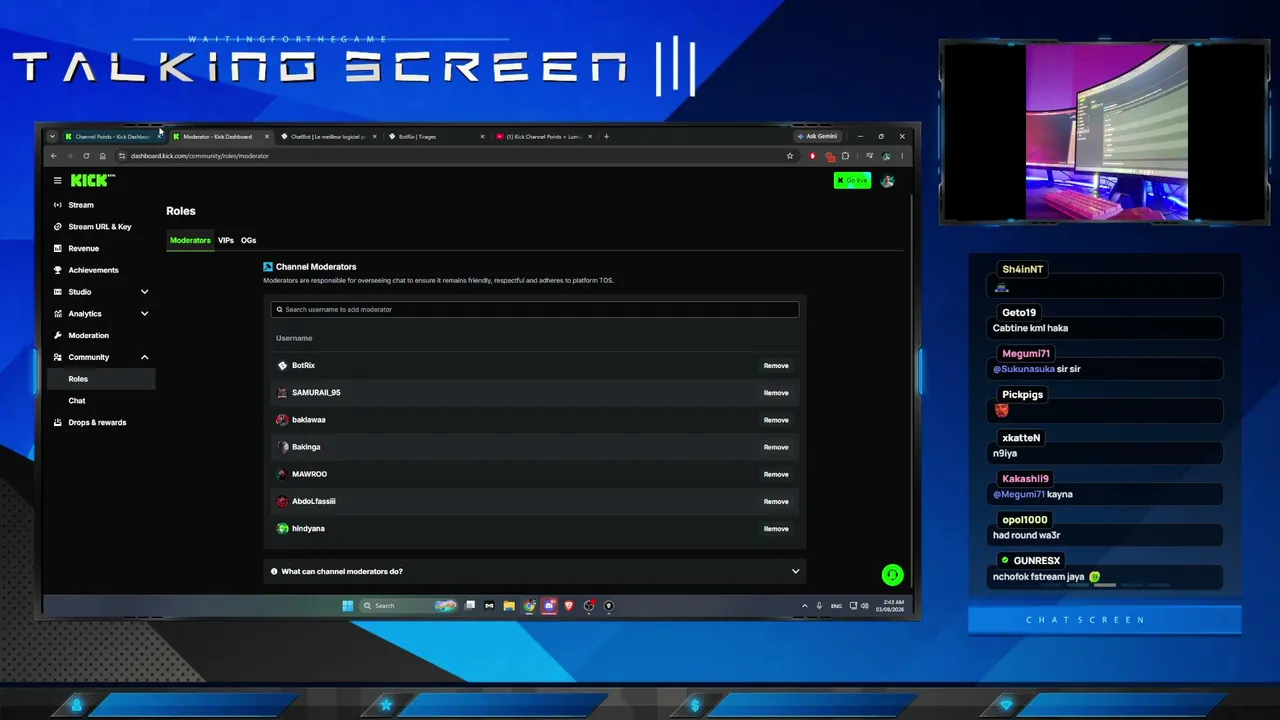Switch to the ChatBot browser tab

328,136
